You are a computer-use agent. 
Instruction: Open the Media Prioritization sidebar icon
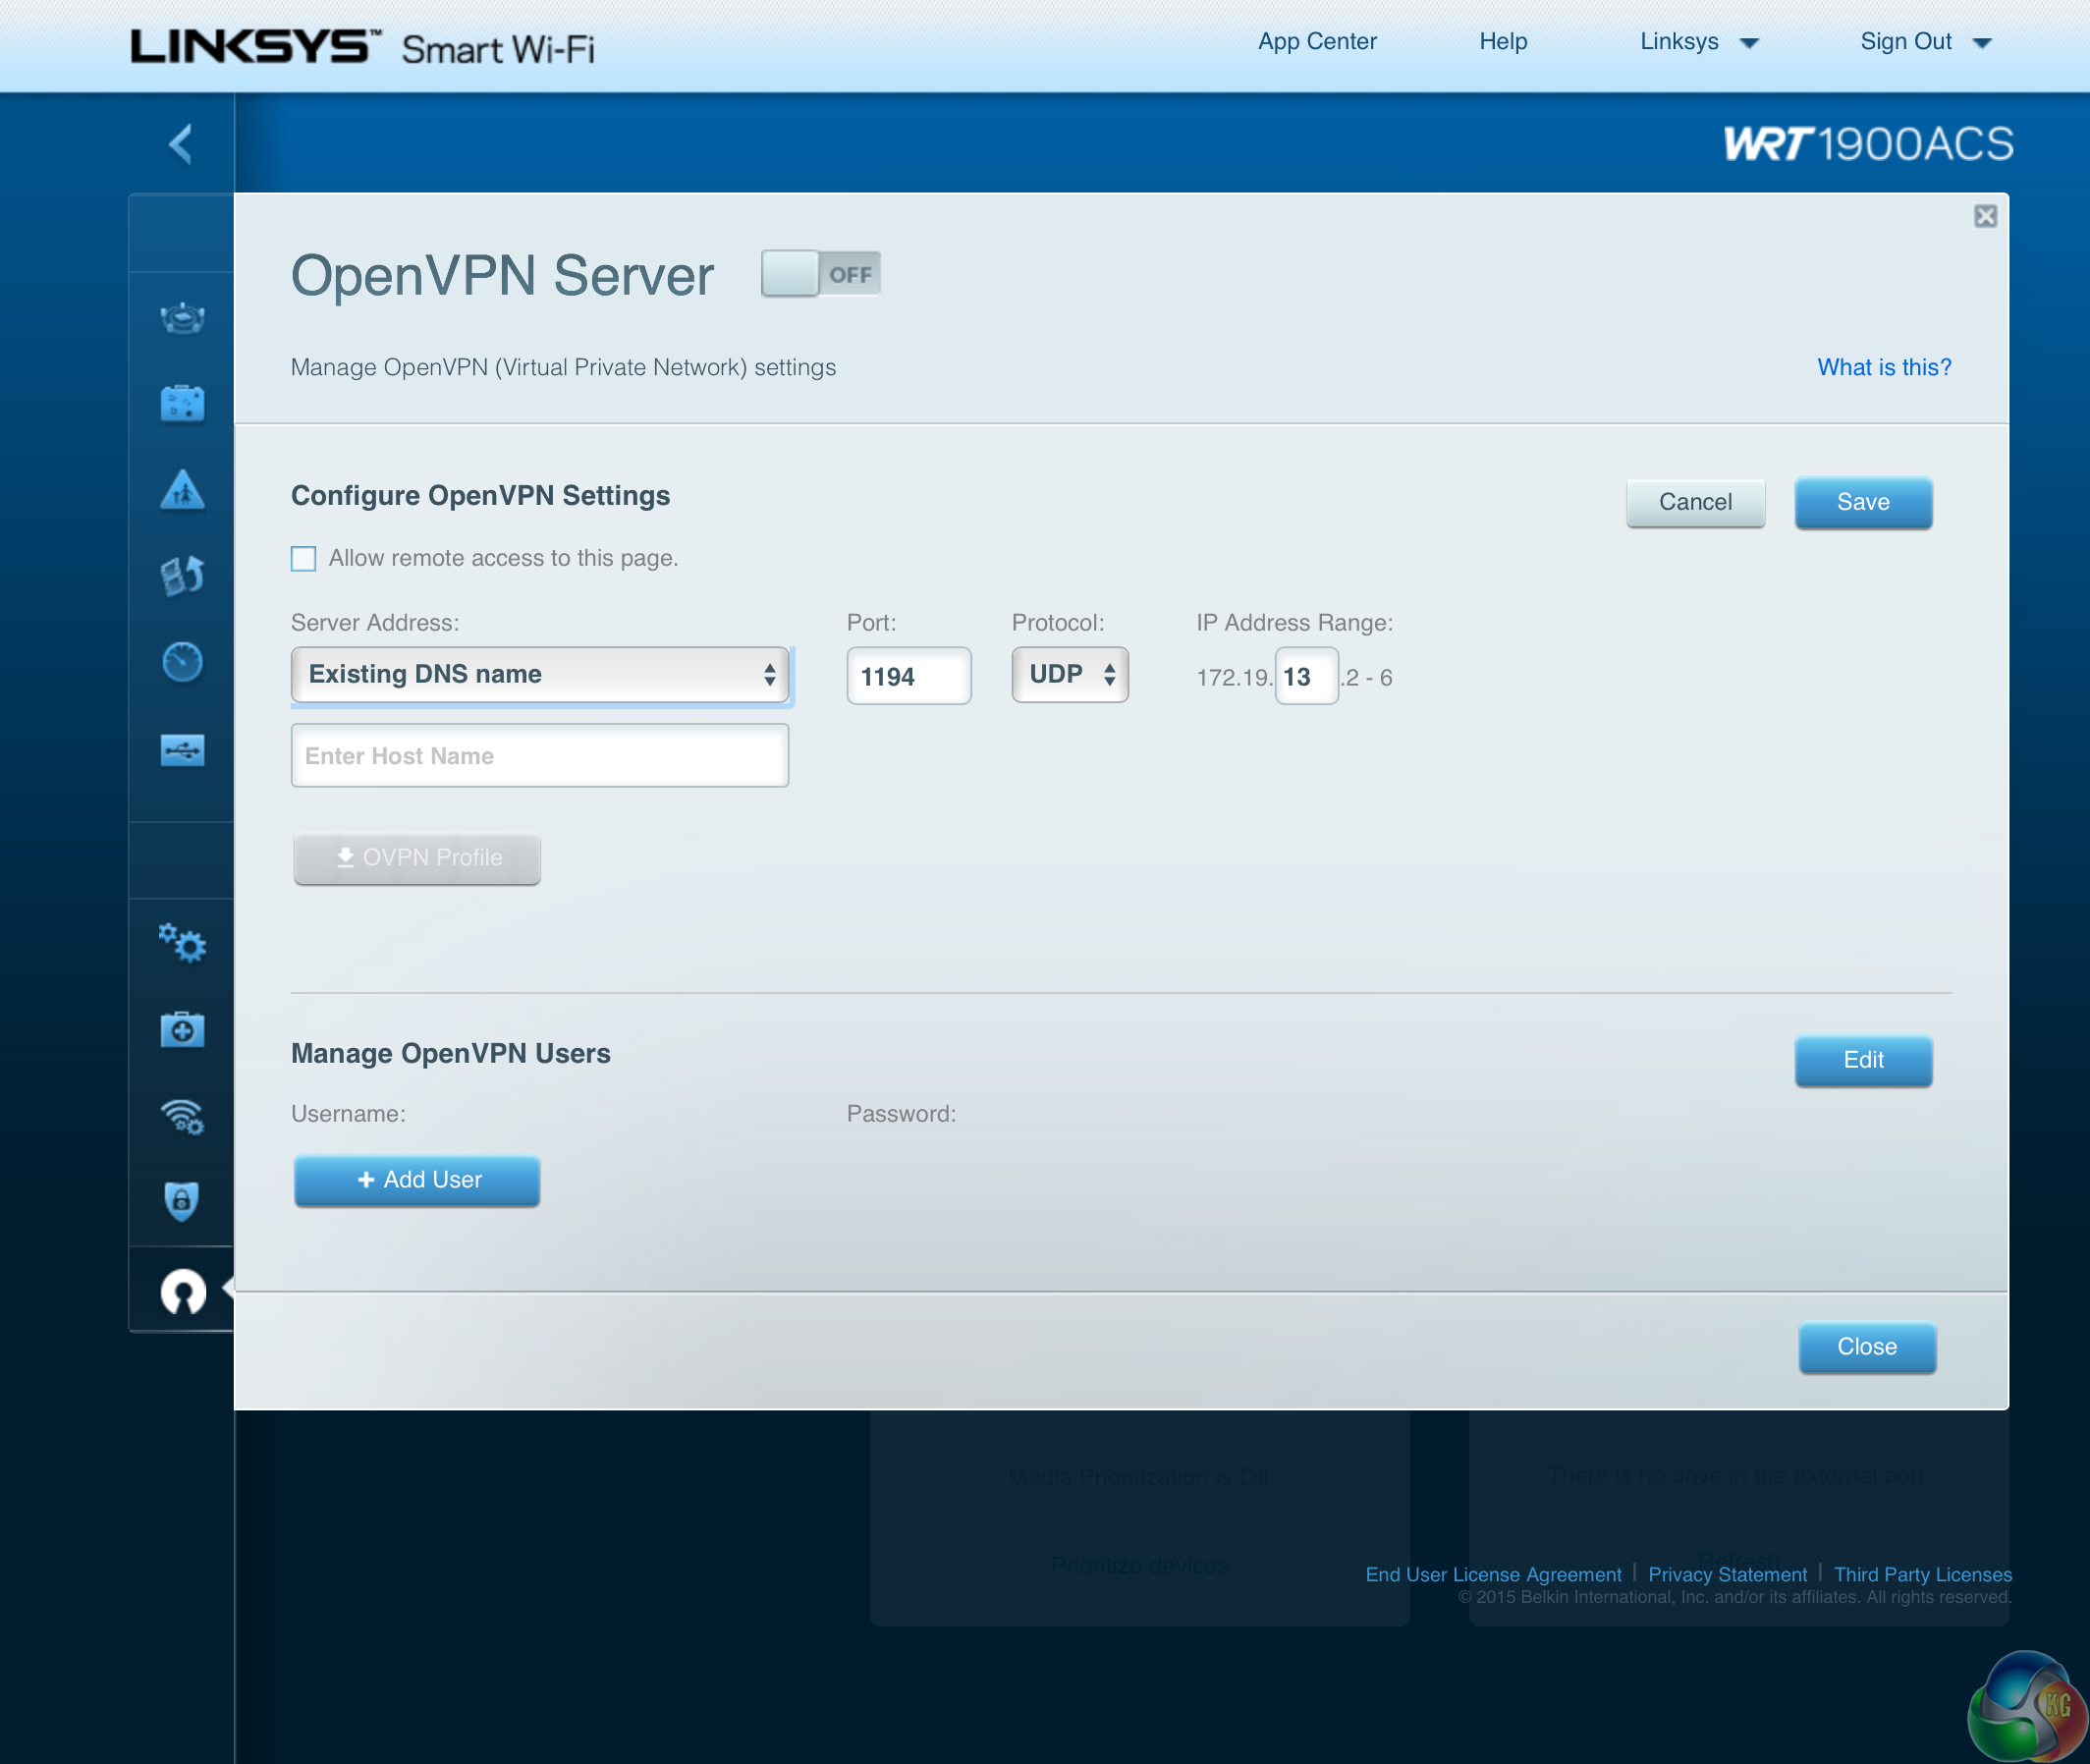coord(182,576)
